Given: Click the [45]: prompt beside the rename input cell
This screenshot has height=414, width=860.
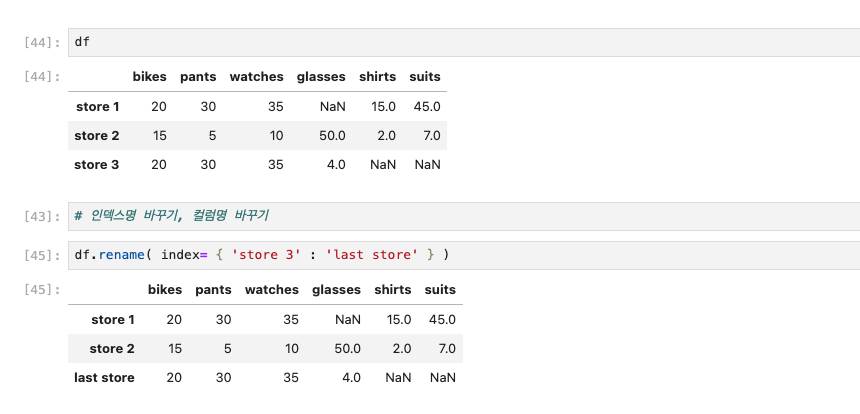Looking at the screenshot, I should click(42, 256).
